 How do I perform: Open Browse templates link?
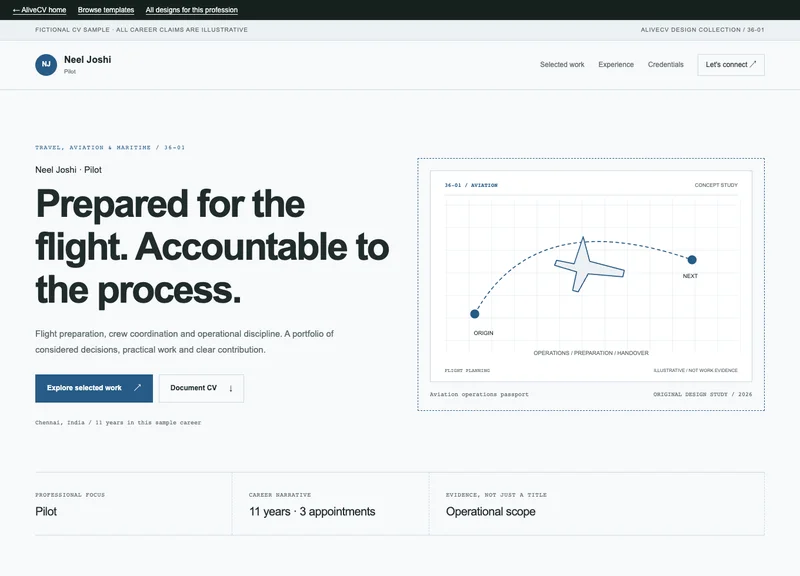(106, 10)
